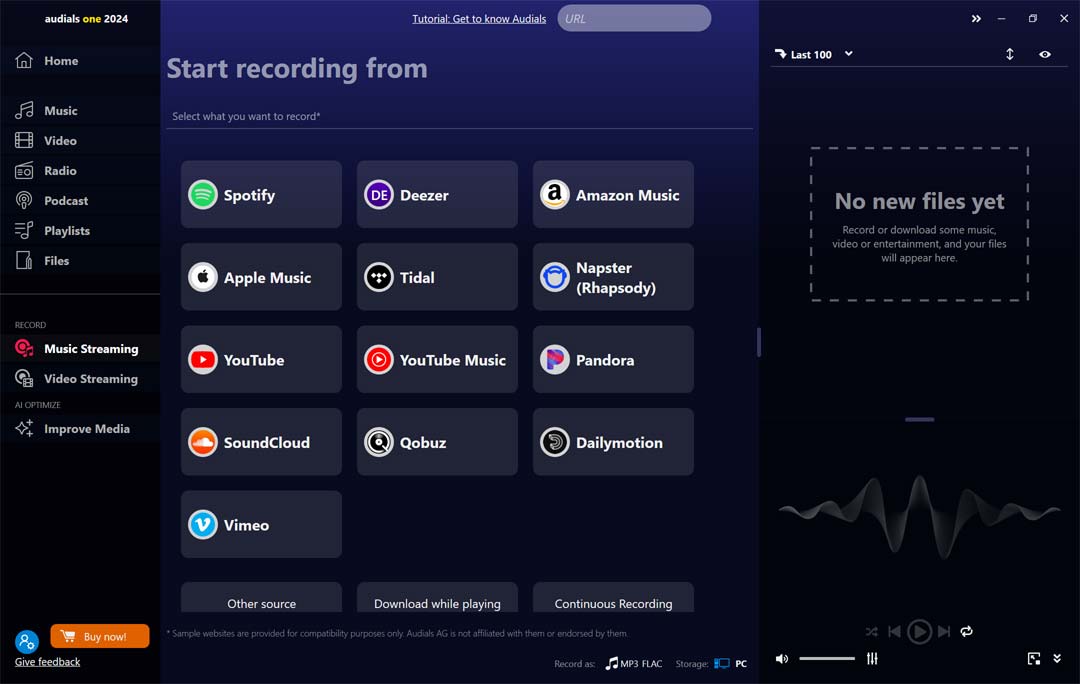
Task: Enable repeat playback
Action: click(x=966, y=631)
